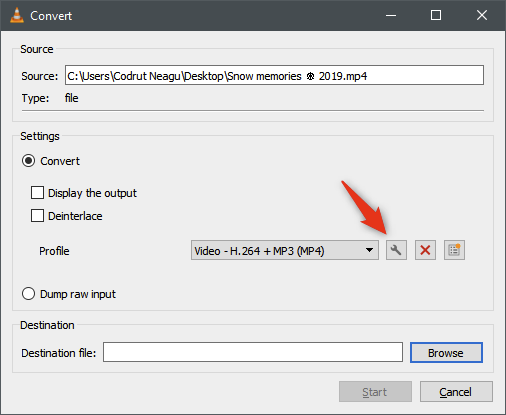The width and height of the screenshot is (506, 415).
Task: Open the Profile dropdown arrow
Action: click(x=369, y=250)
